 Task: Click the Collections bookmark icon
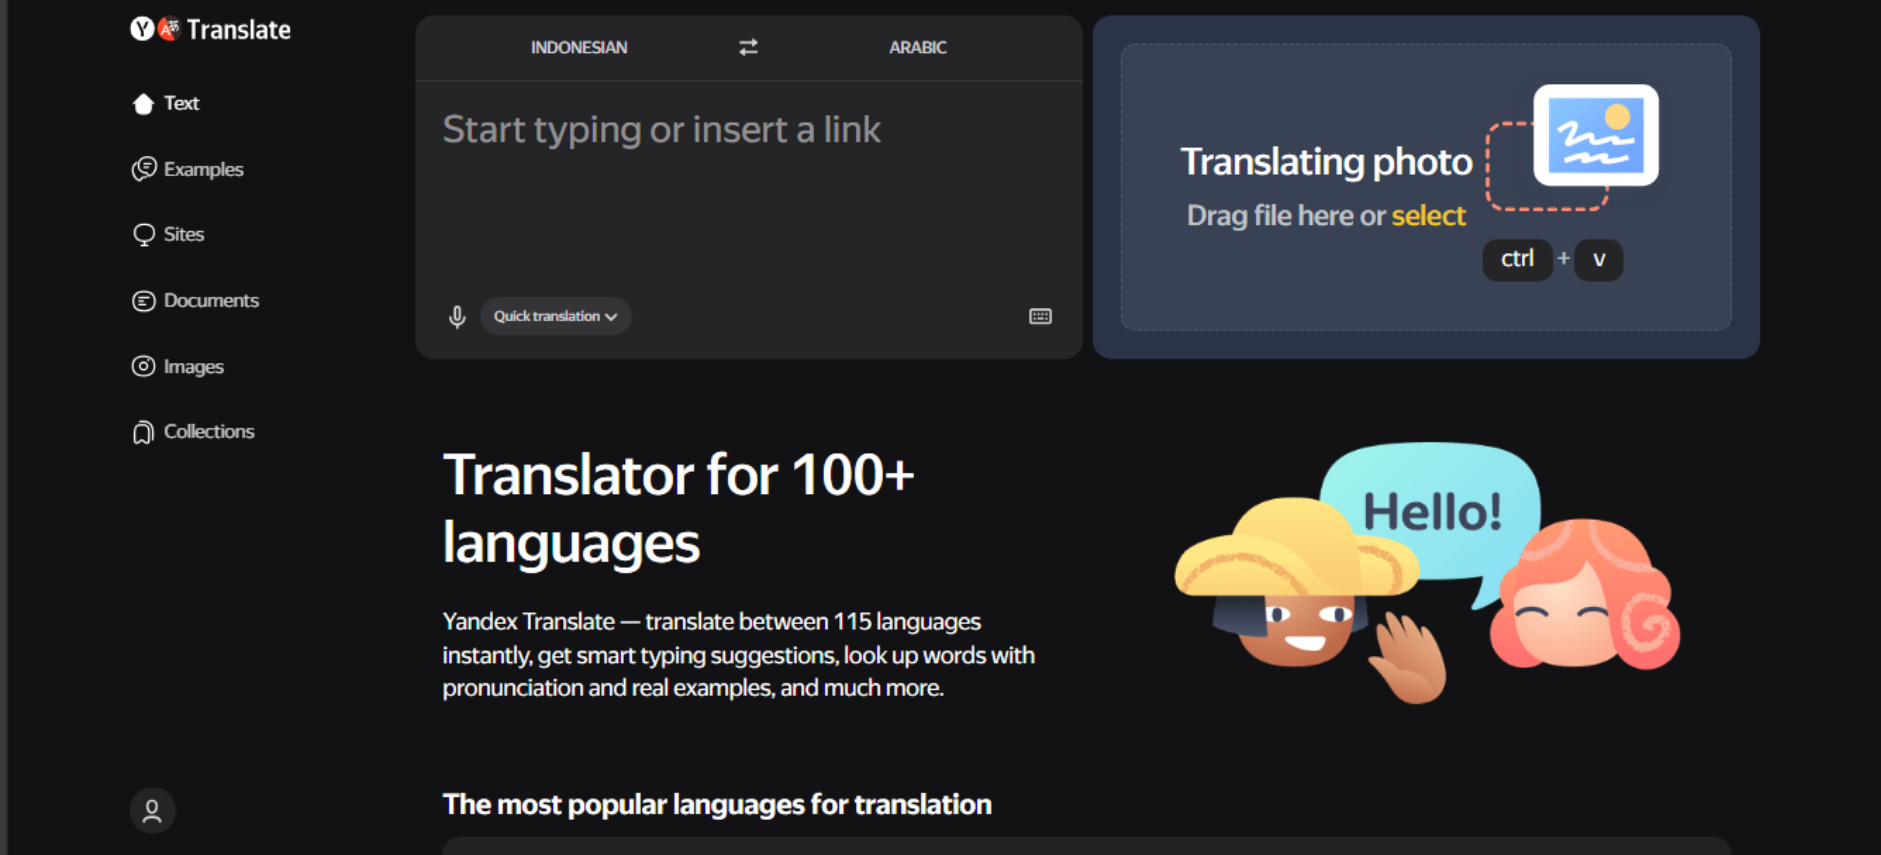[x=144, y=432]
